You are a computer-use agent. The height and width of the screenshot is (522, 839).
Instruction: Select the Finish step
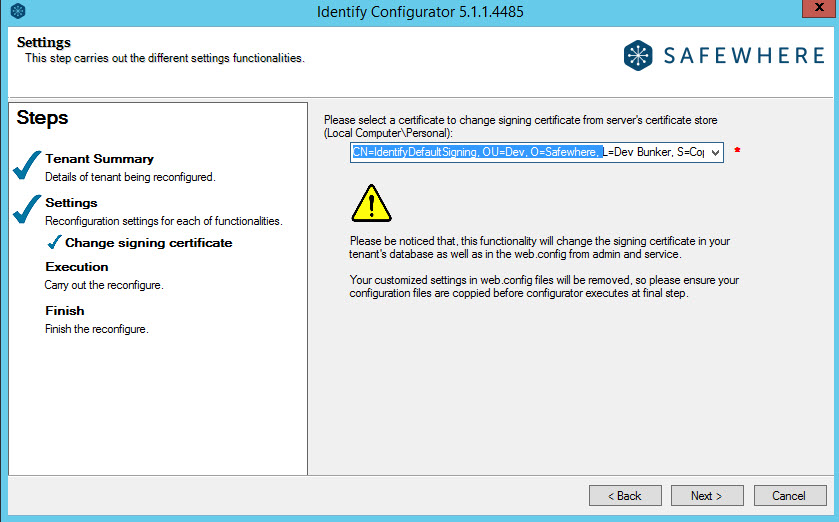click(x=65, y=311)
